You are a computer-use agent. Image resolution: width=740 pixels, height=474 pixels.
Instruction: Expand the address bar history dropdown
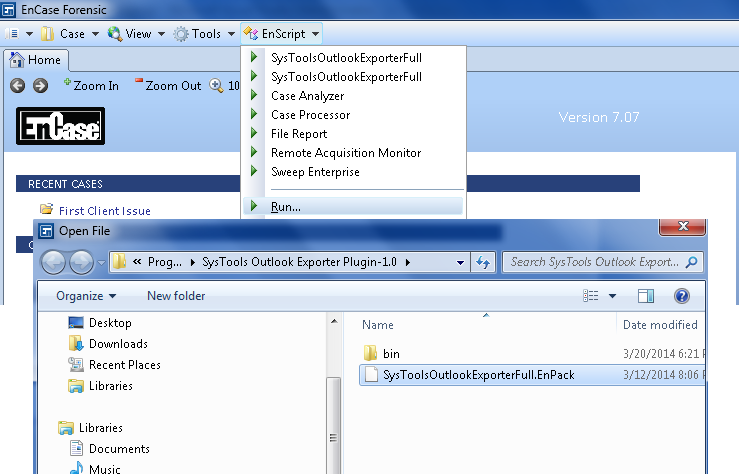[460, 262]
